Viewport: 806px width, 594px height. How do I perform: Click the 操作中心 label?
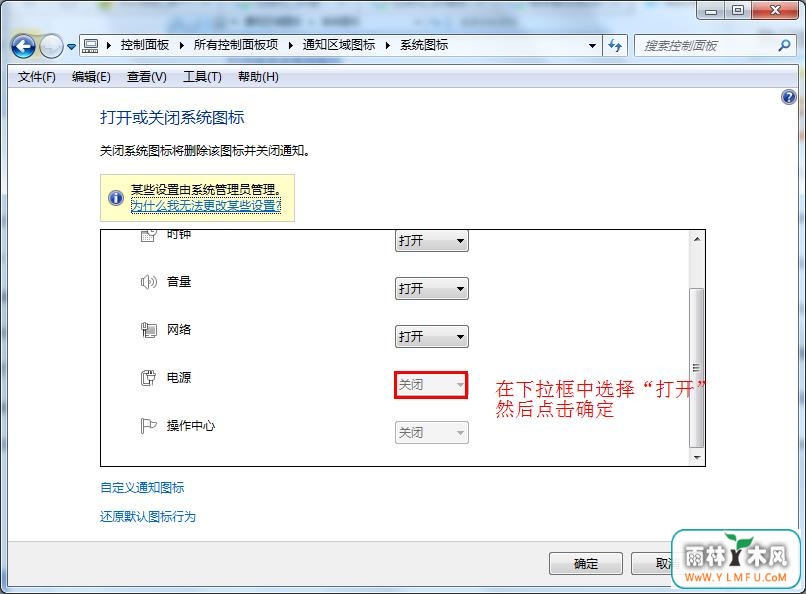191,425
